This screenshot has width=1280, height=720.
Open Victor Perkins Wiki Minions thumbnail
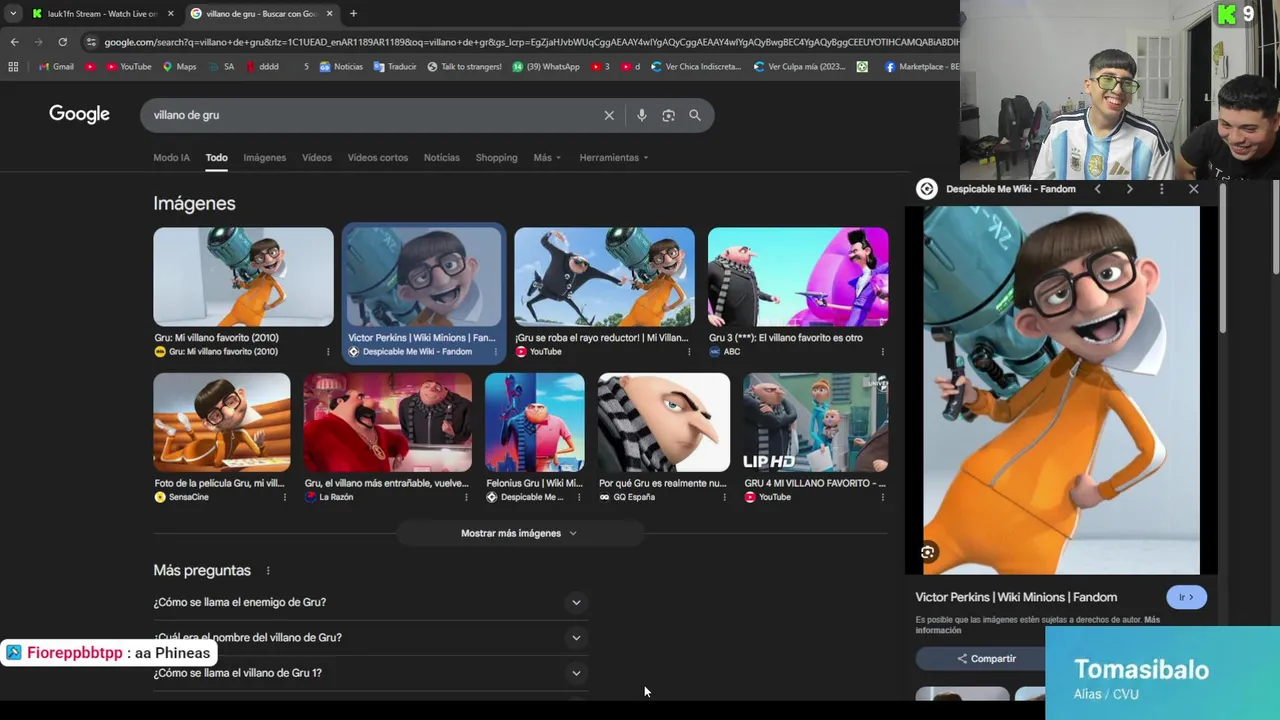pyautogui.click(x=424, y=277)
